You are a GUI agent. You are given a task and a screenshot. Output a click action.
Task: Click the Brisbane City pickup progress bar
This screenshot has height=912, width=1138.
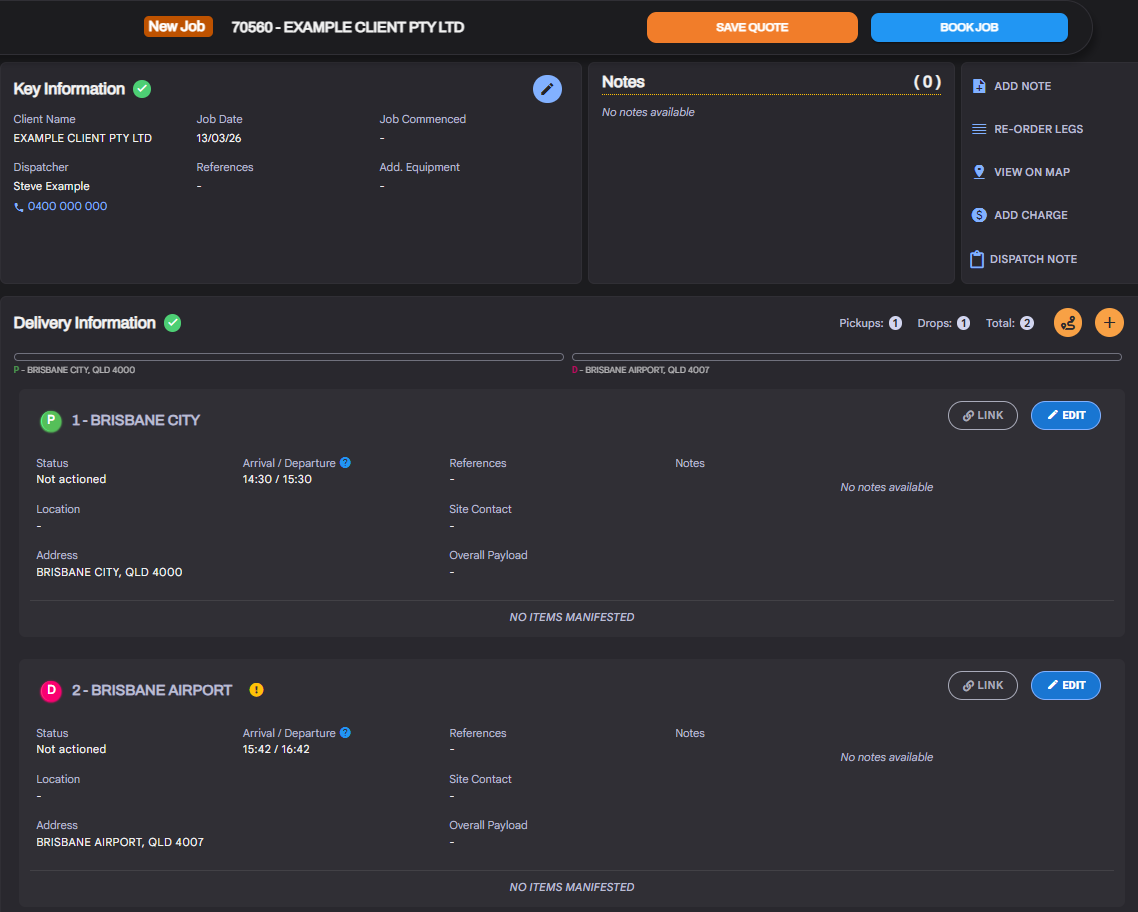coord(289,357)
